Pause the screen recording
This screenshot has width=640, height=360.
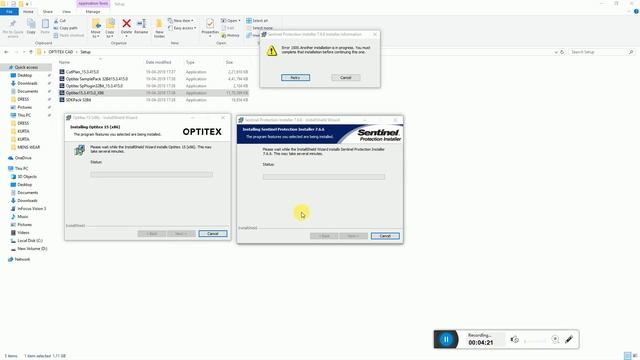tap(446, 339)
